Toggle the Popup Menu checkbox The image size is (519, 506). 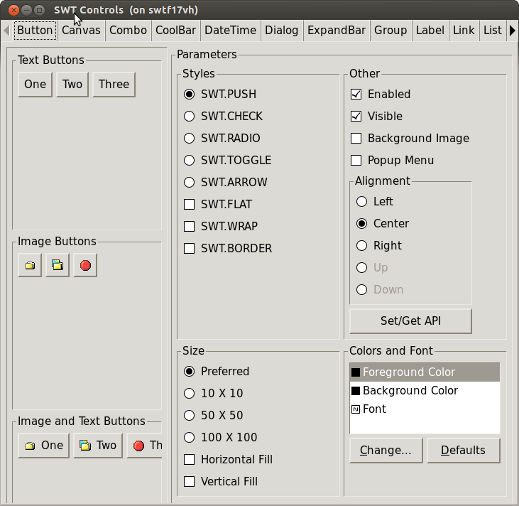(x=356, y=160)
